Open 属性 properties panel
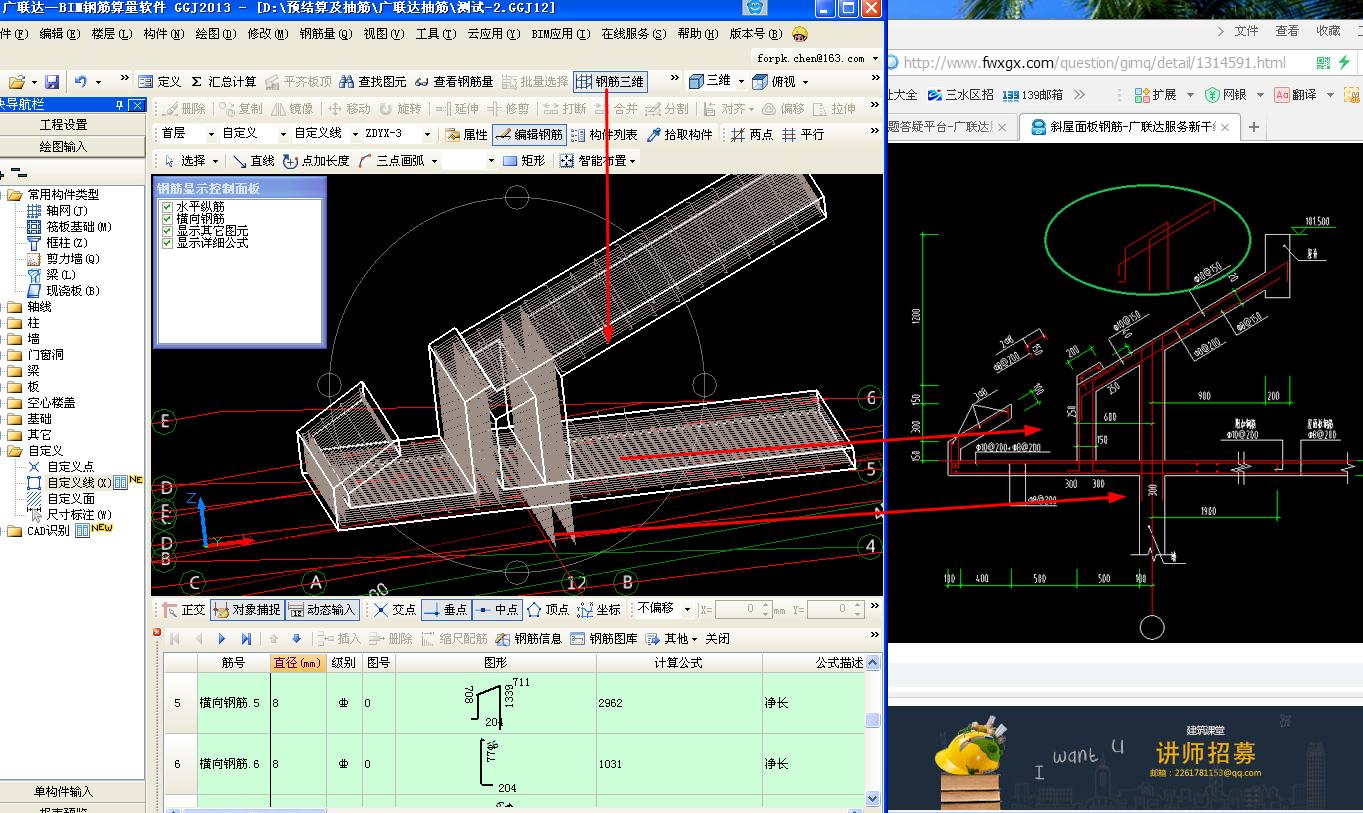 click(466, 134)
